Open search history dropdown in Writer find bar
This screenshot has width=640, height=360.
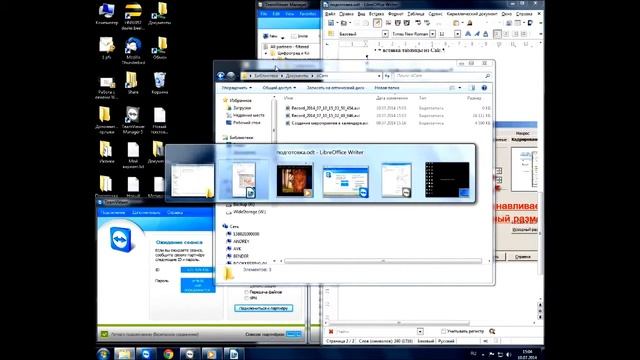(x=420, y=331)
